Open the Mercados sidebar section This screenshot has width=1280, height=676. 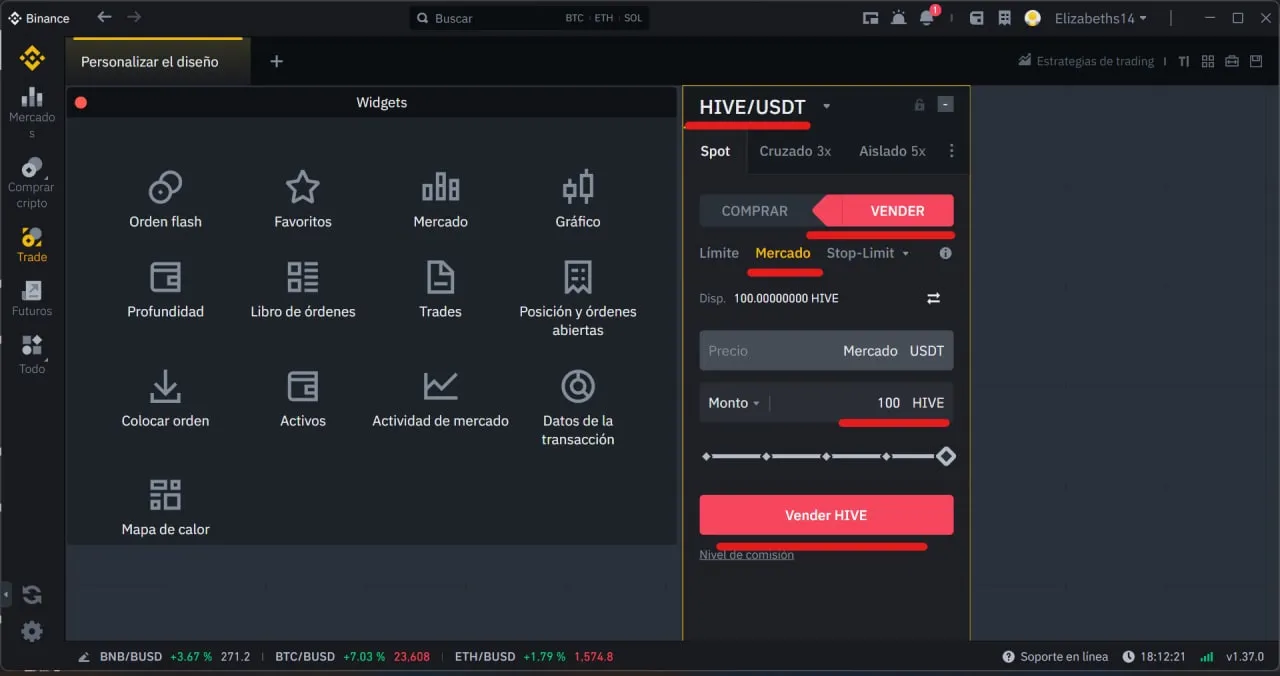32,112
